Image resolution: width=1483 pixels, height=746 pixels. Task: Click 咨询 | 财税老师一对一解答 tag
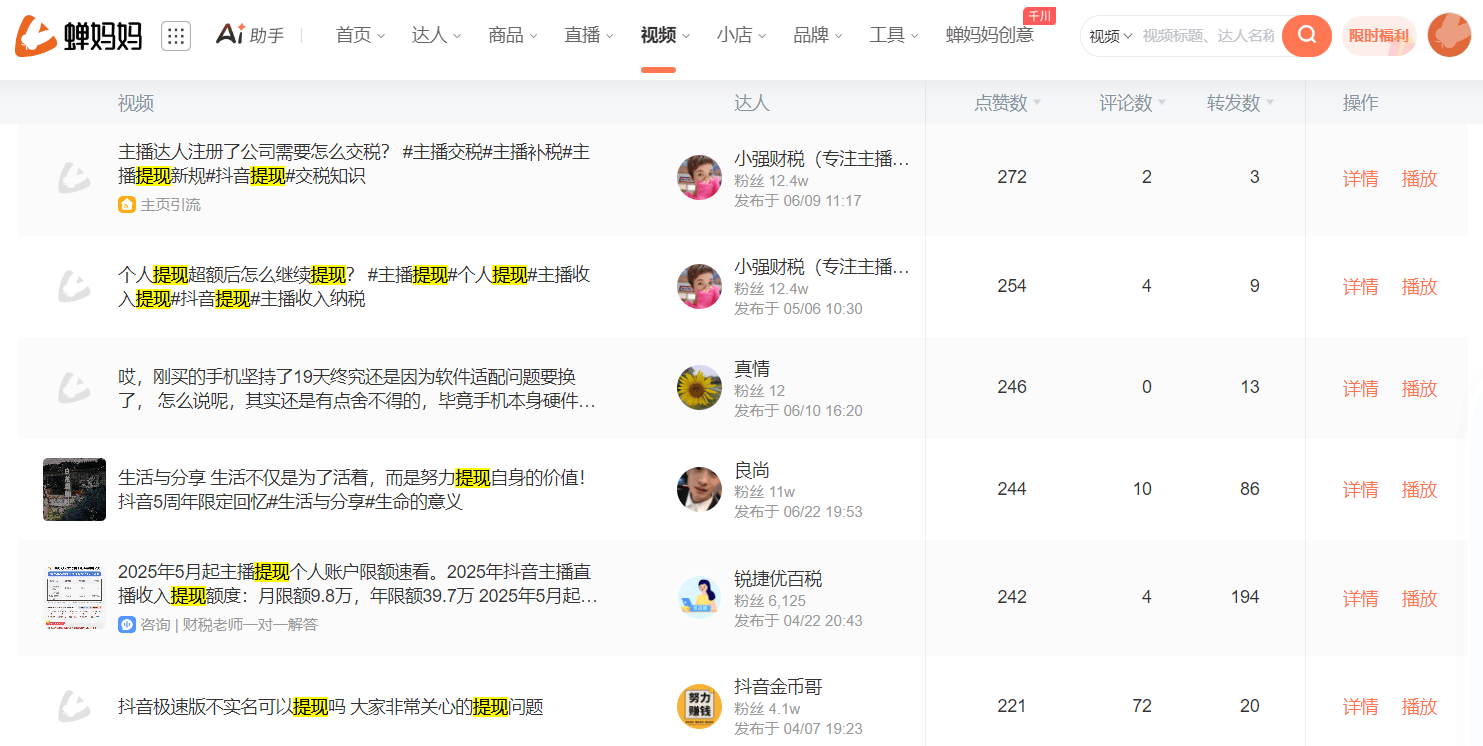coord(218,625)
